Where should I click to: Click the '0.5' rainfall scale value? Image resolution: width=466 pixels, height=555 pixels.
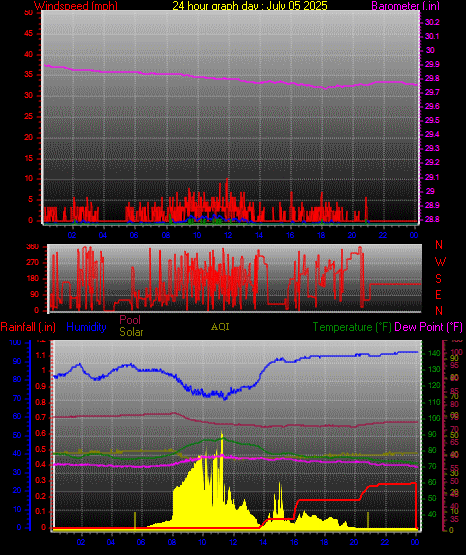coord(41,449)
